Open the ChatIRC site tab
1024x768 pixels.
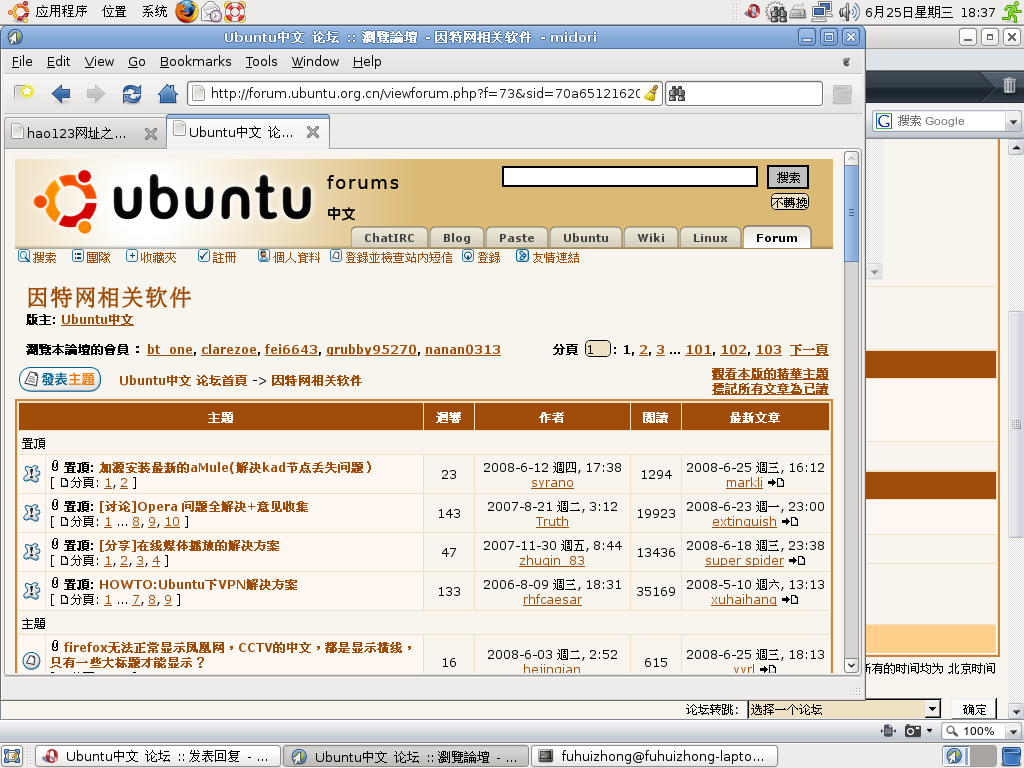tap(389, 238)
